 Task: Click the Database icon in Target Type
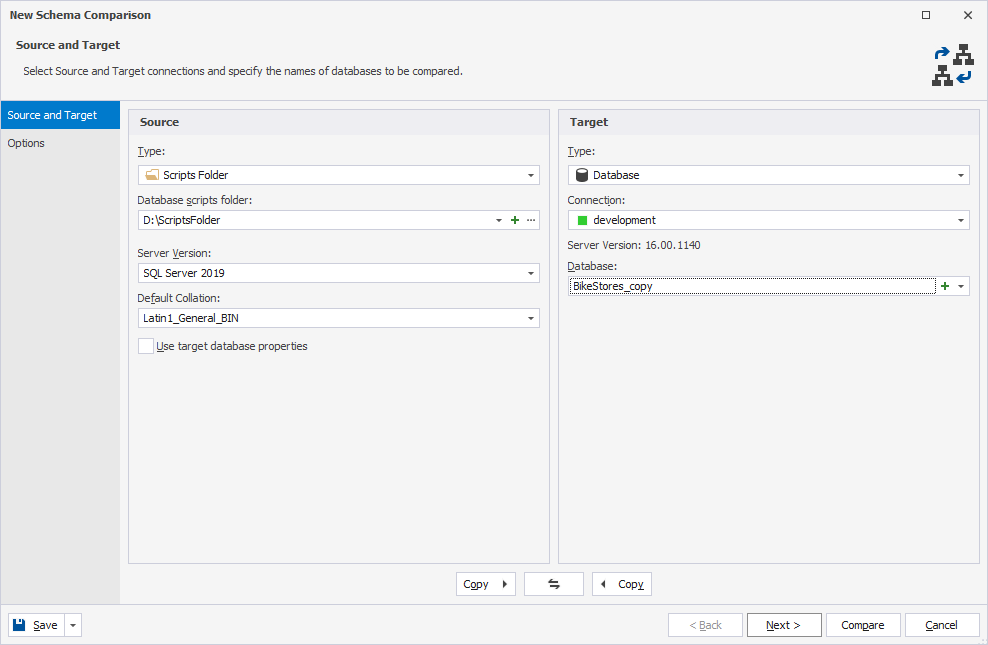coord(582,174)
